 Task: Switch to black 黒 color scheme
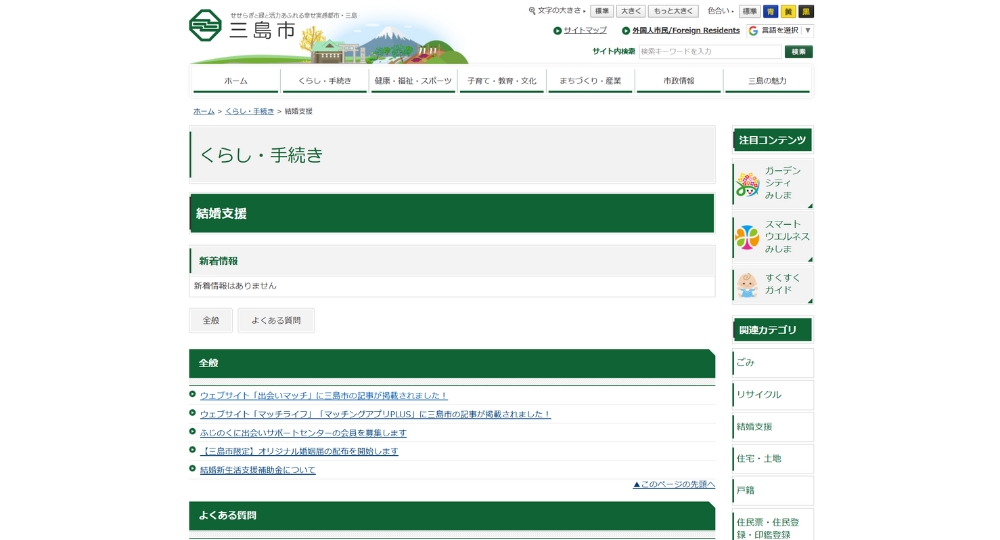coord(806,11)
